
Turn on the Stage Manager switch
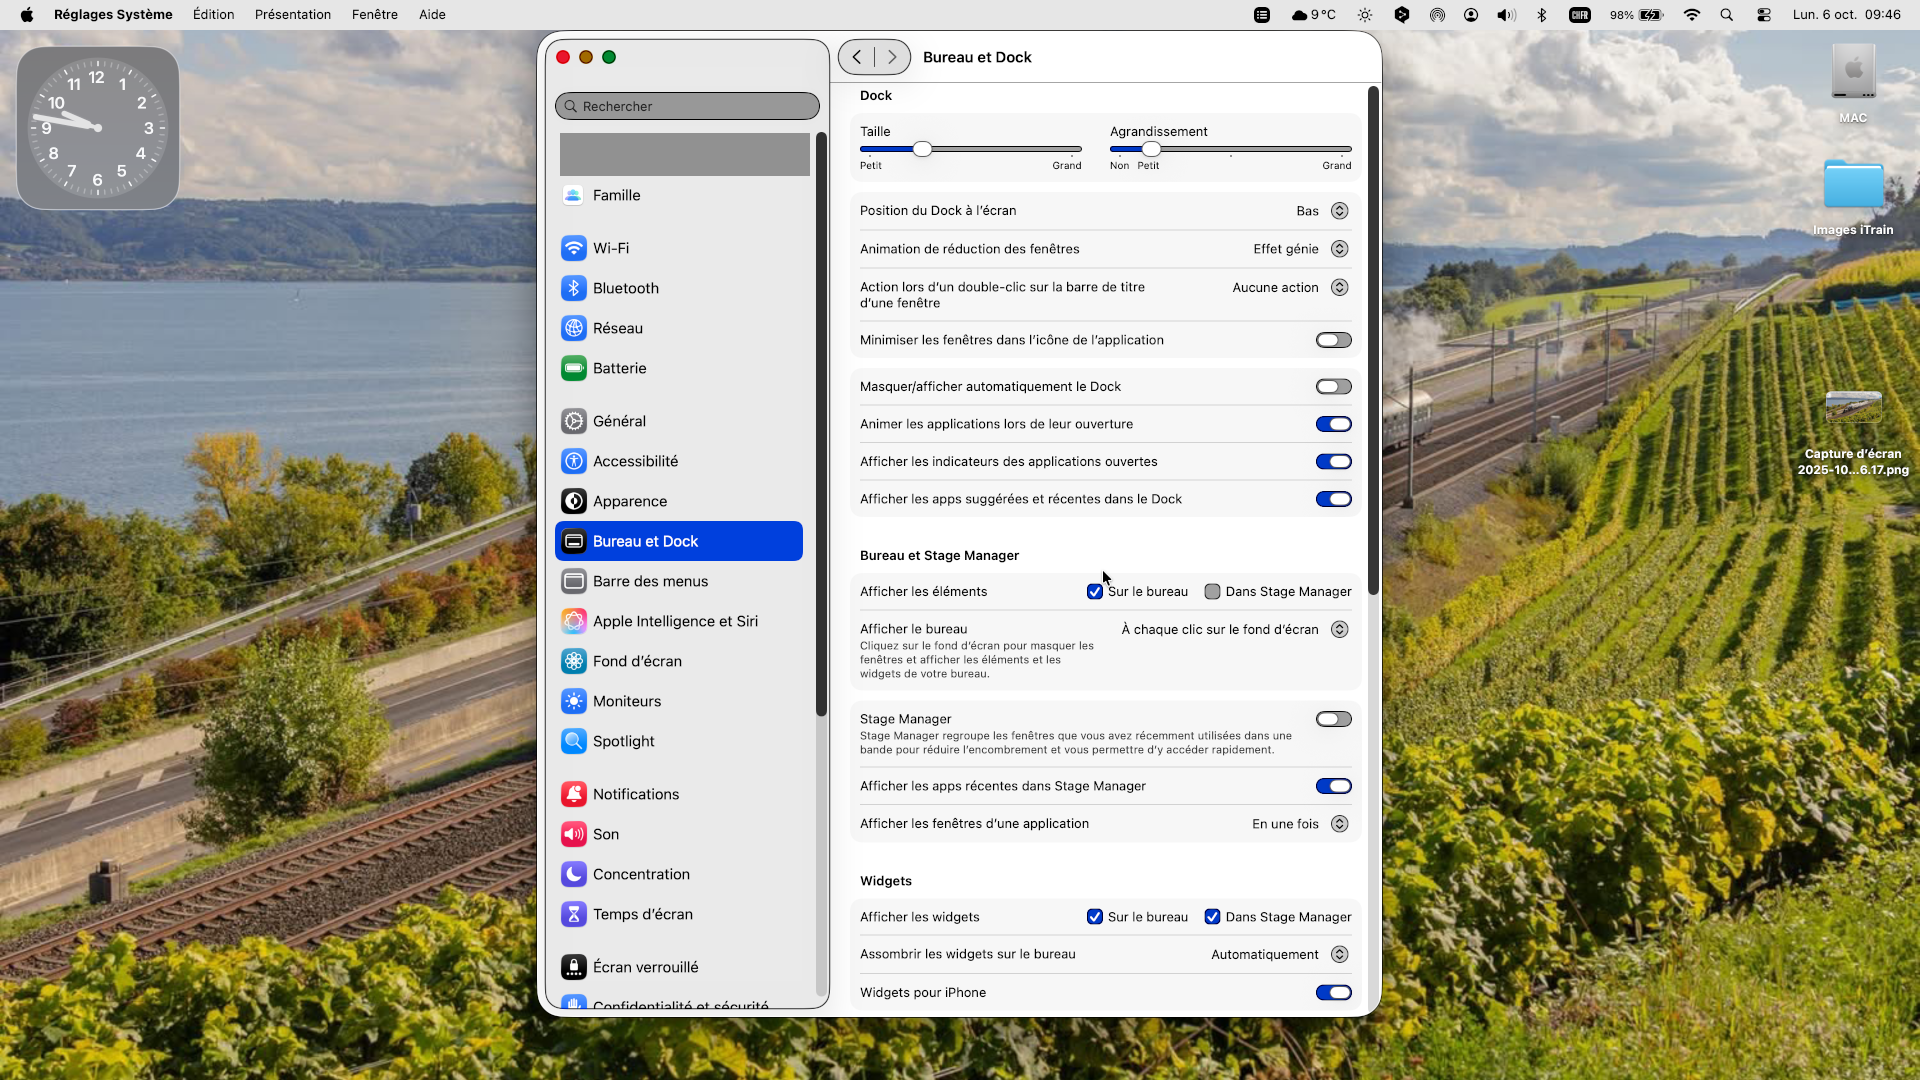pos(1333,719)
